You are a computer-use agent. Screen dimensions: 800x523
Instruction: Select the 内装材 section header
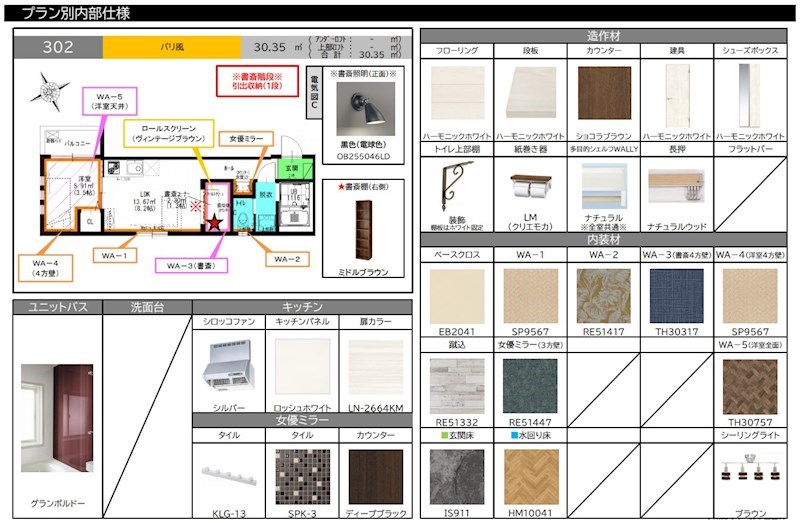[x=603, y=240]
